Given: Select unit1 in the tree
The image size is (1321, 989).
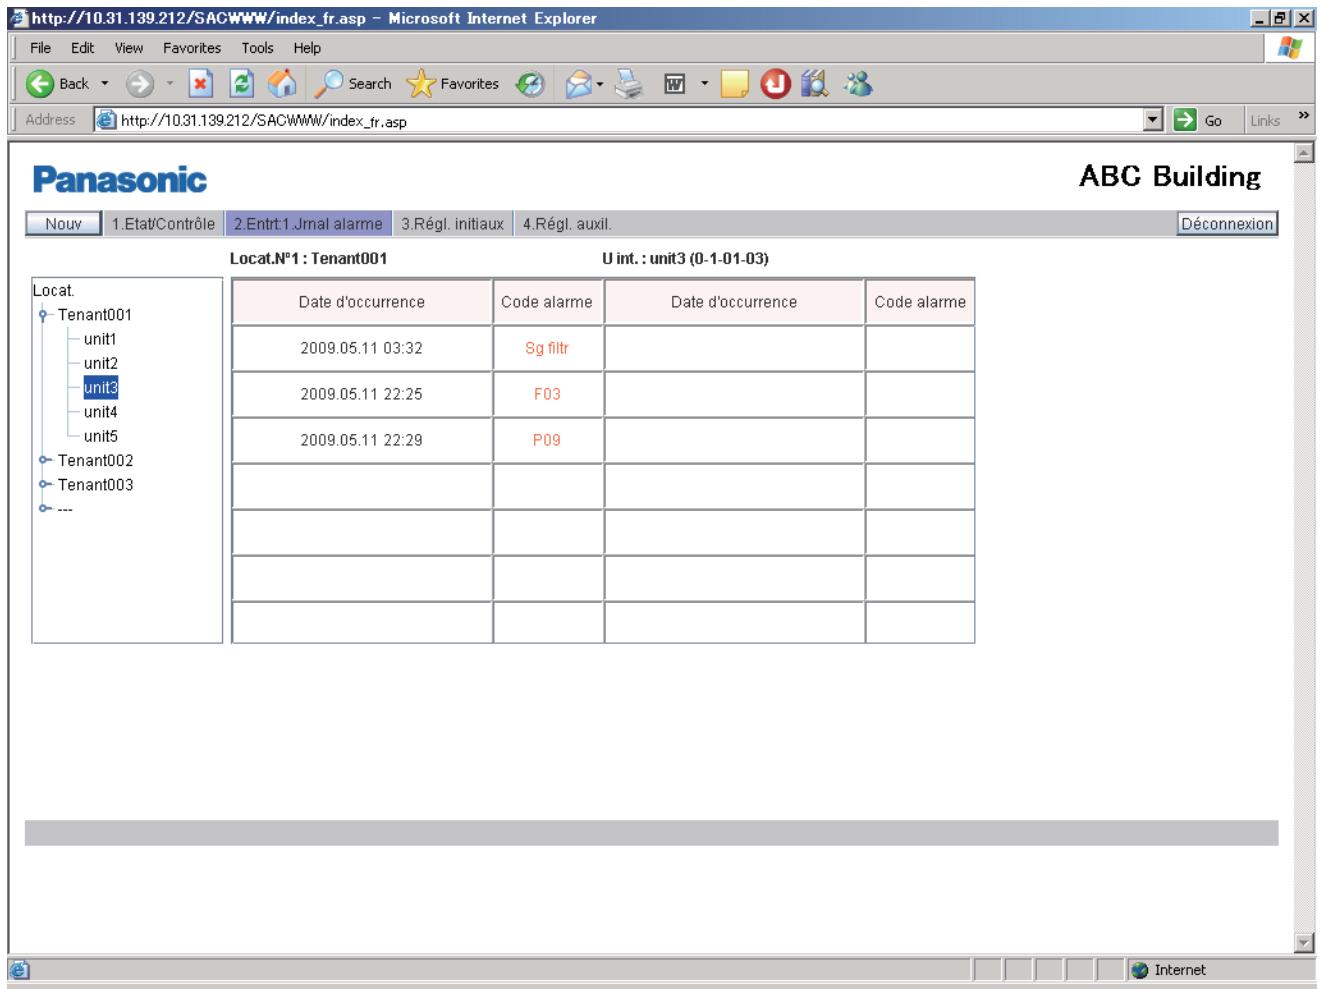Looking at the screenshot, I should pos(100,339).
